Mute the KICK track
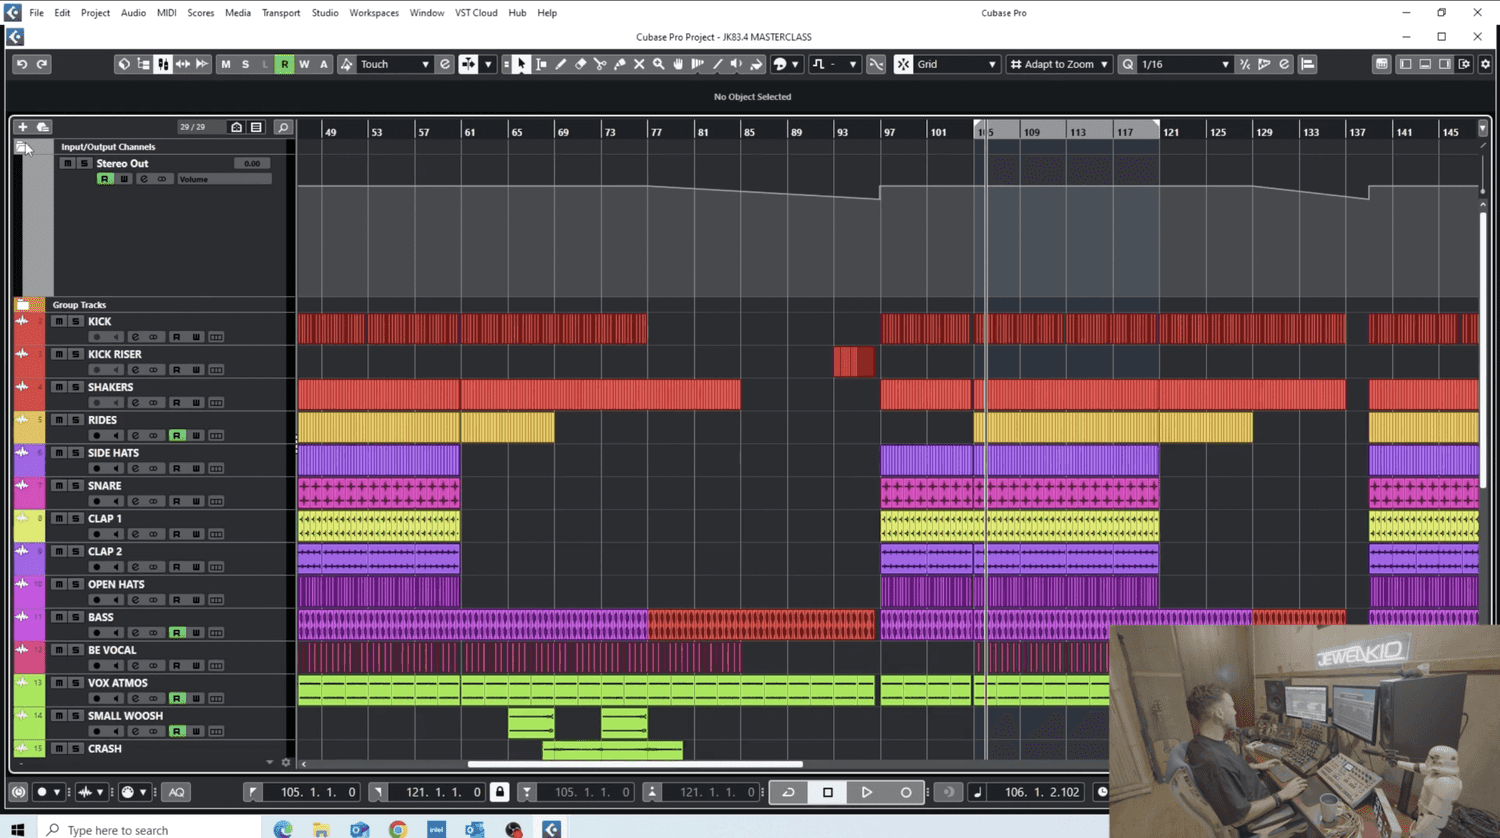This screenshot has height=838, width=1500. click(59, 321)
